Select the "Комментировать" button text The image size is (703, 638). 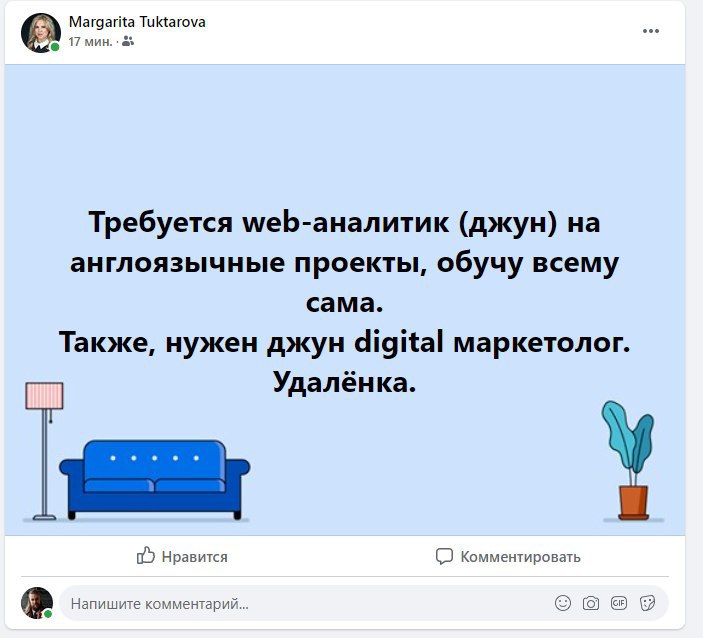pyautogui.click(x=521, y=557)
